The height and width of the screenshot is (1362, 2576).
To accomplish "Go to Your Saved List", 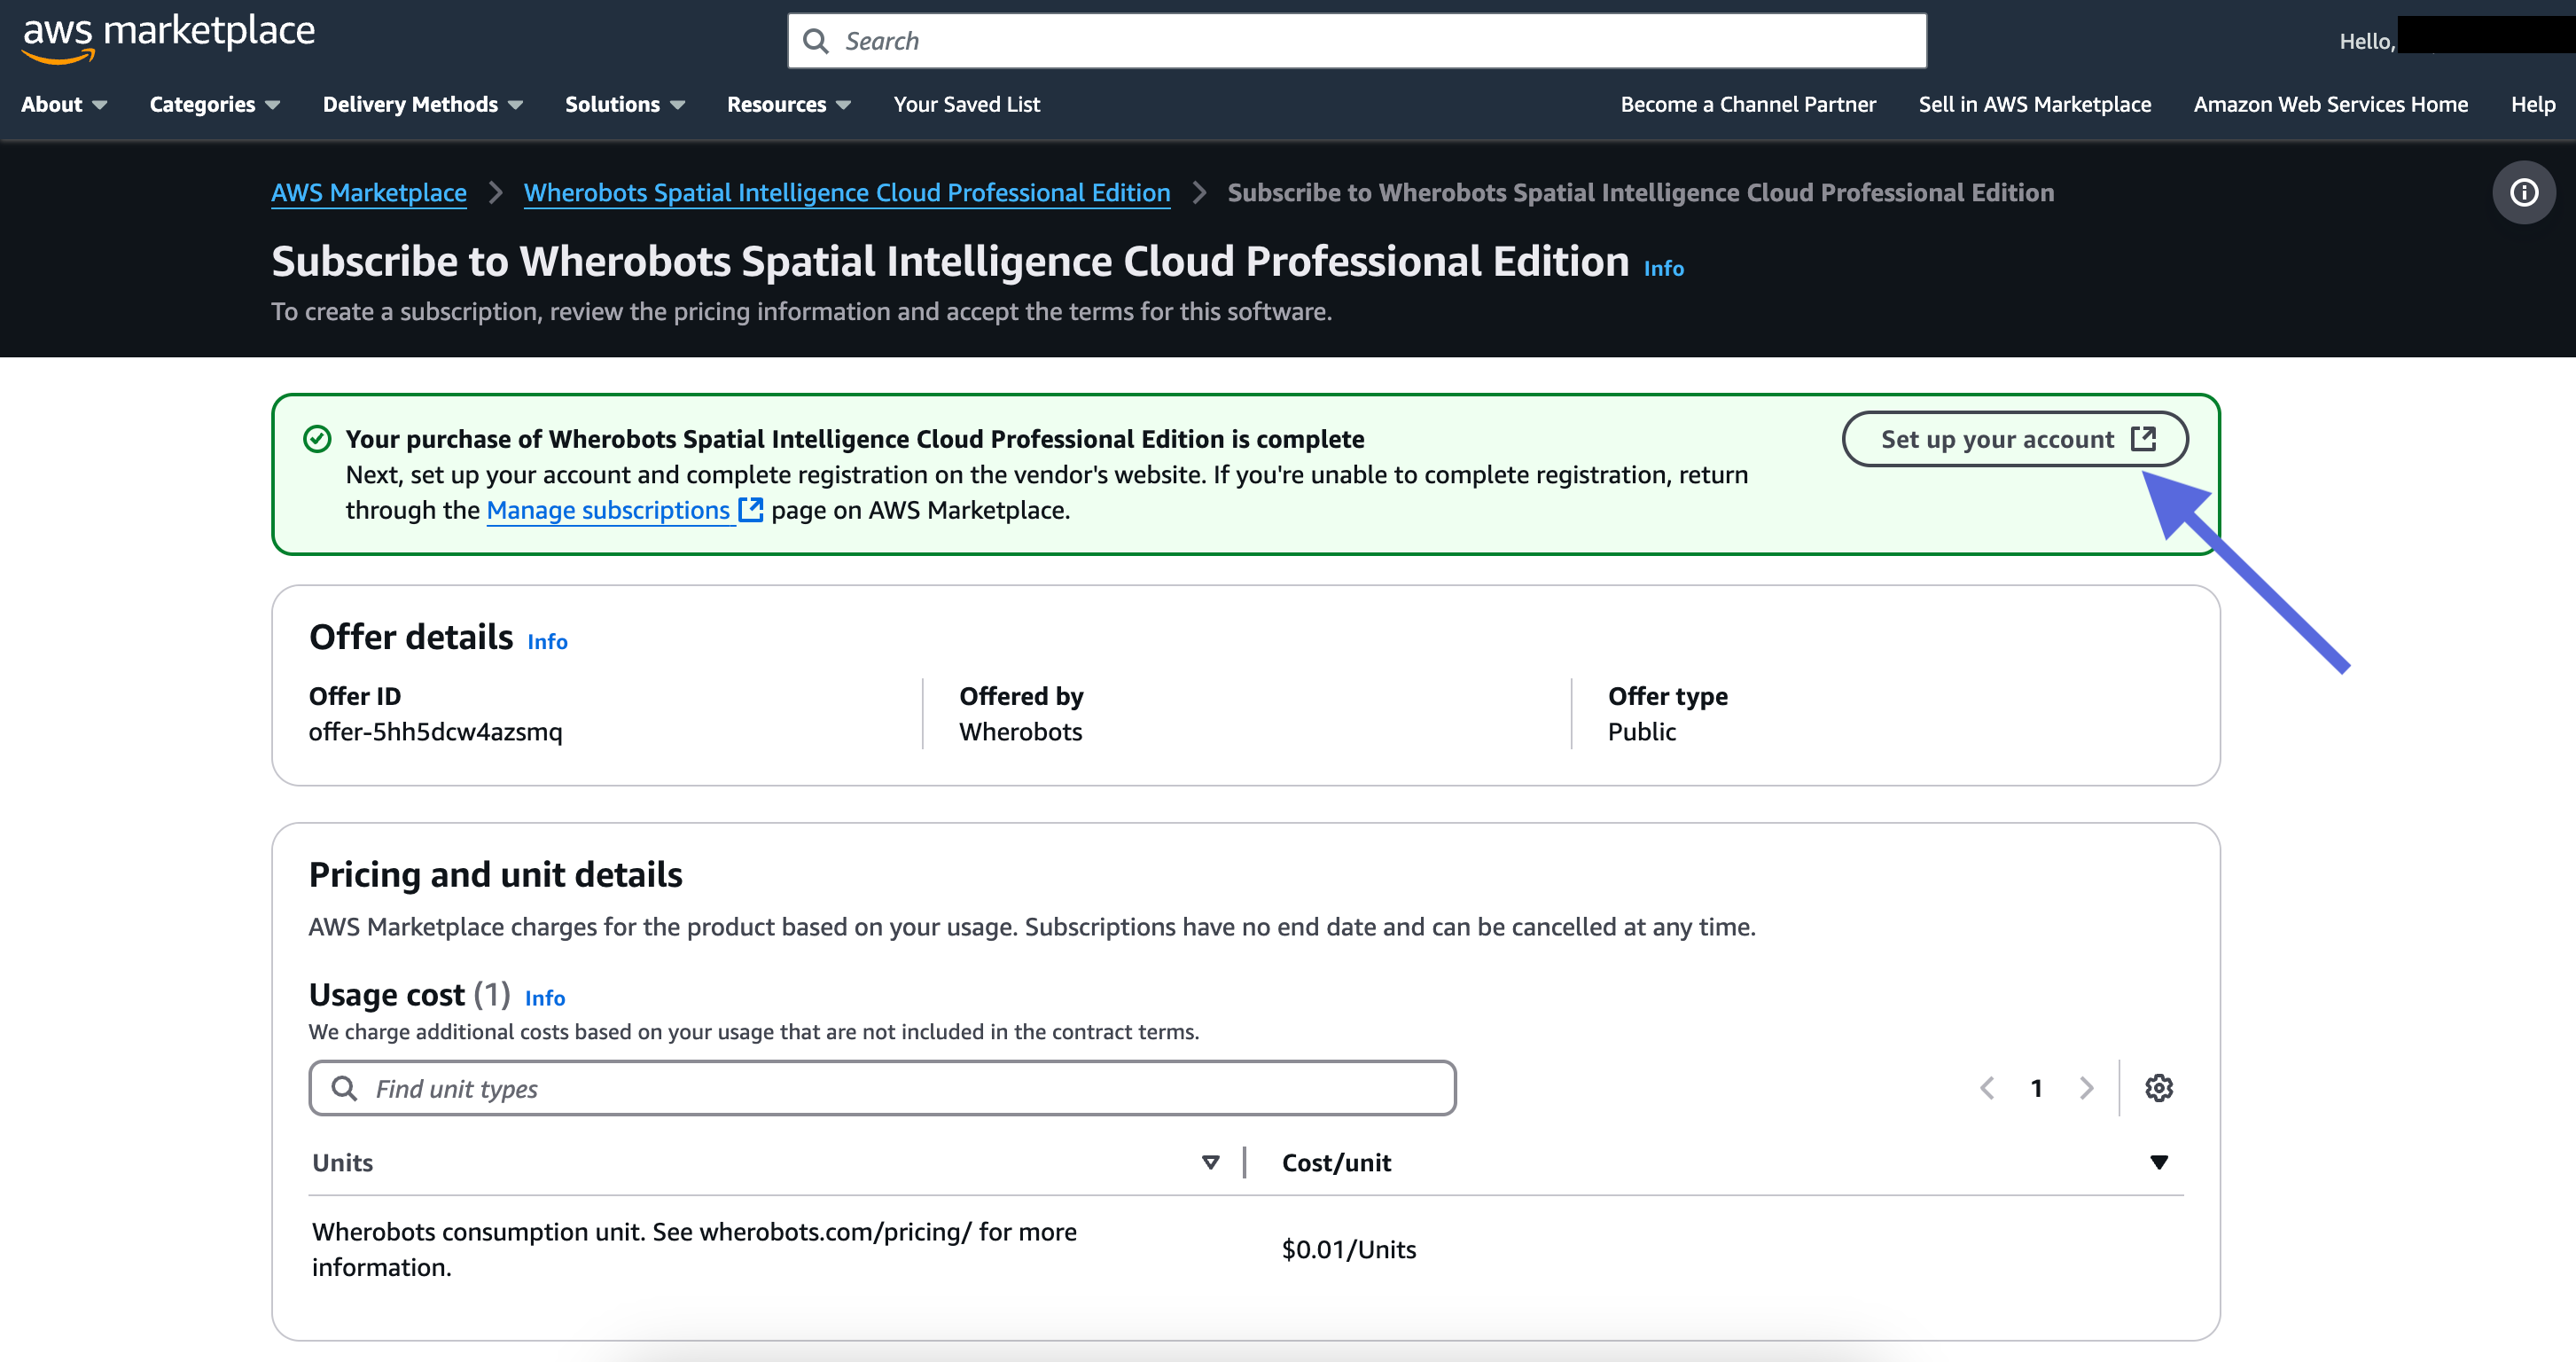I will coord(966,104).
